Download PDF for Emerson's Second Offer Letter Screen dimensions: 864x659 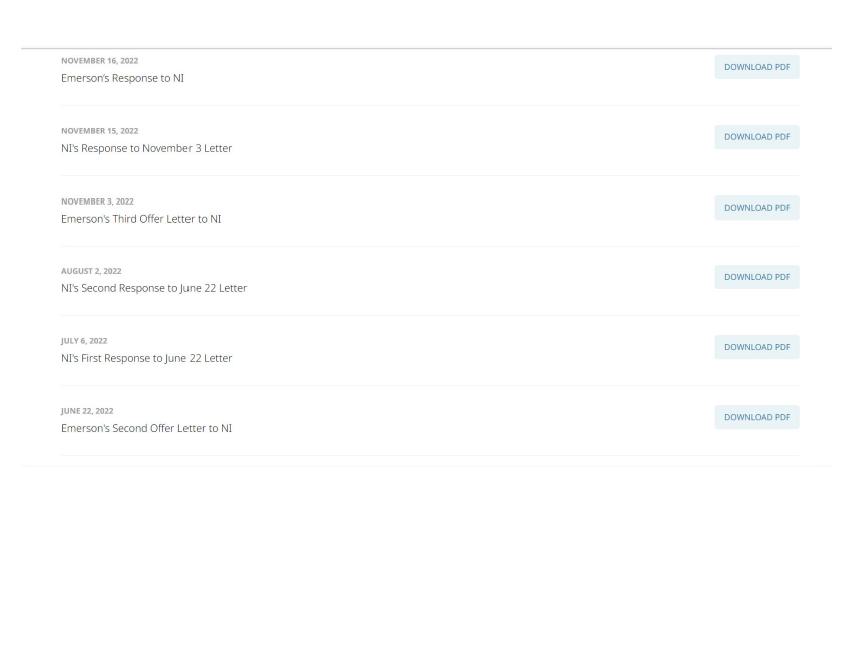pos(757,417)
